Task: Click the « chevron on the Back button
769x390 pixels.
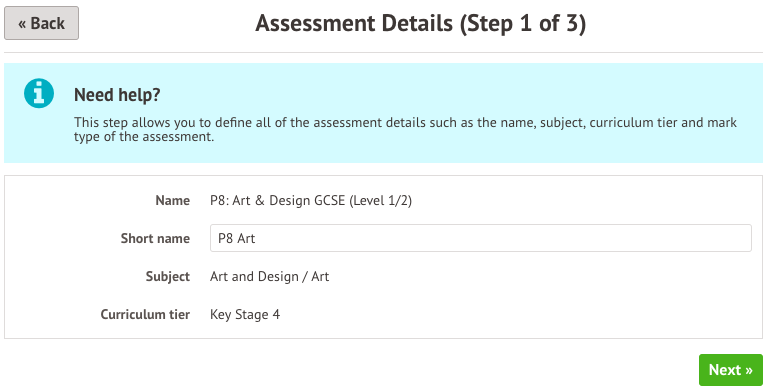Action: click(x=22, y=24)
